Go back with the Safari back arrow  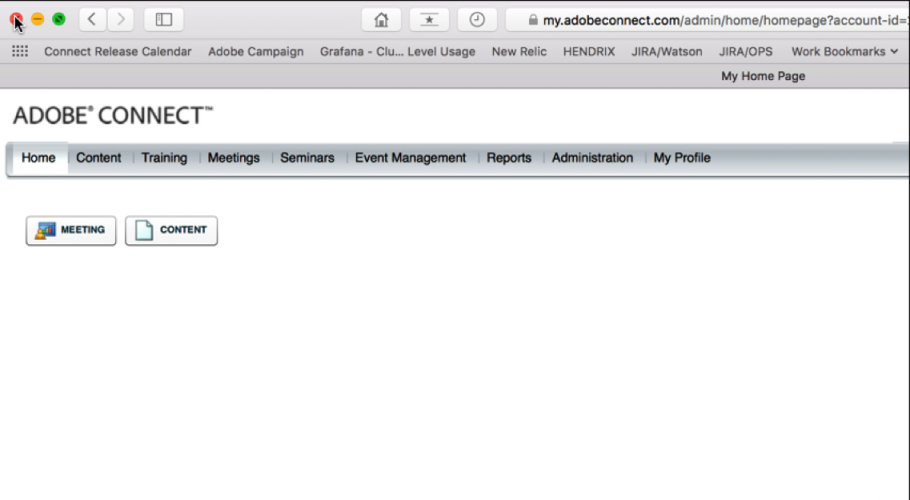(x=92, y=20)
